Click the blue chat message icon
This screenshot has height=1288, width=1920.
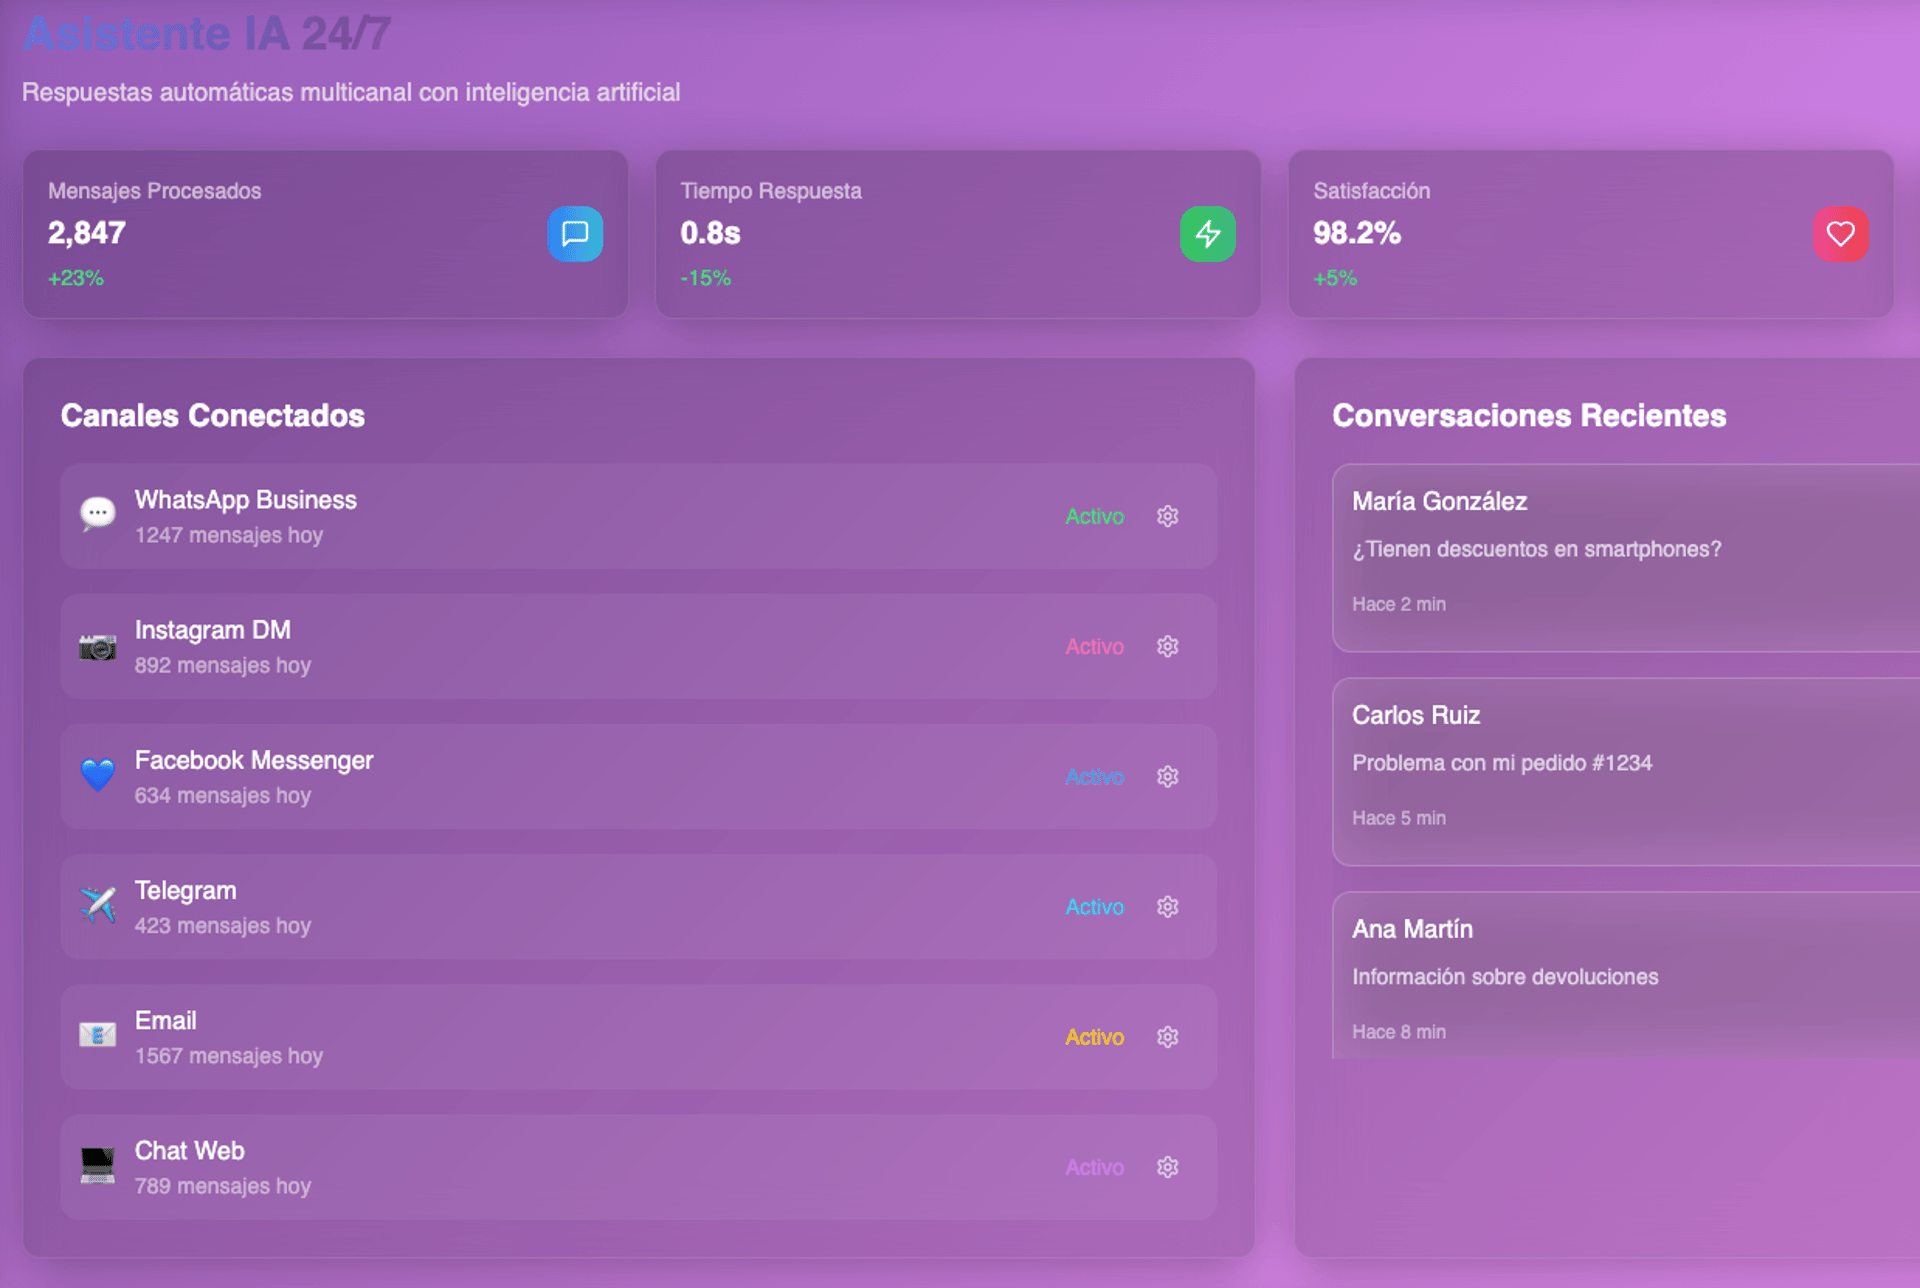coord(575,234)
